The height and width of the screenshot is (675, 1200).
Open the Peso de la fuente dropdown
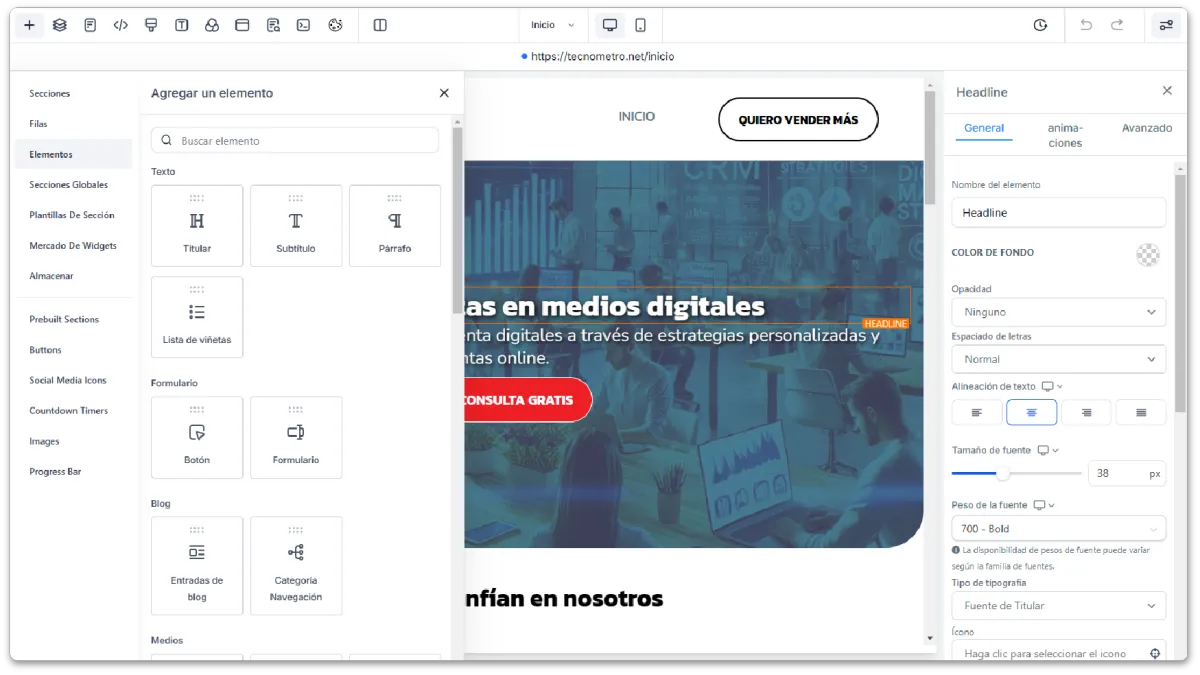(x=1059, y=528)
